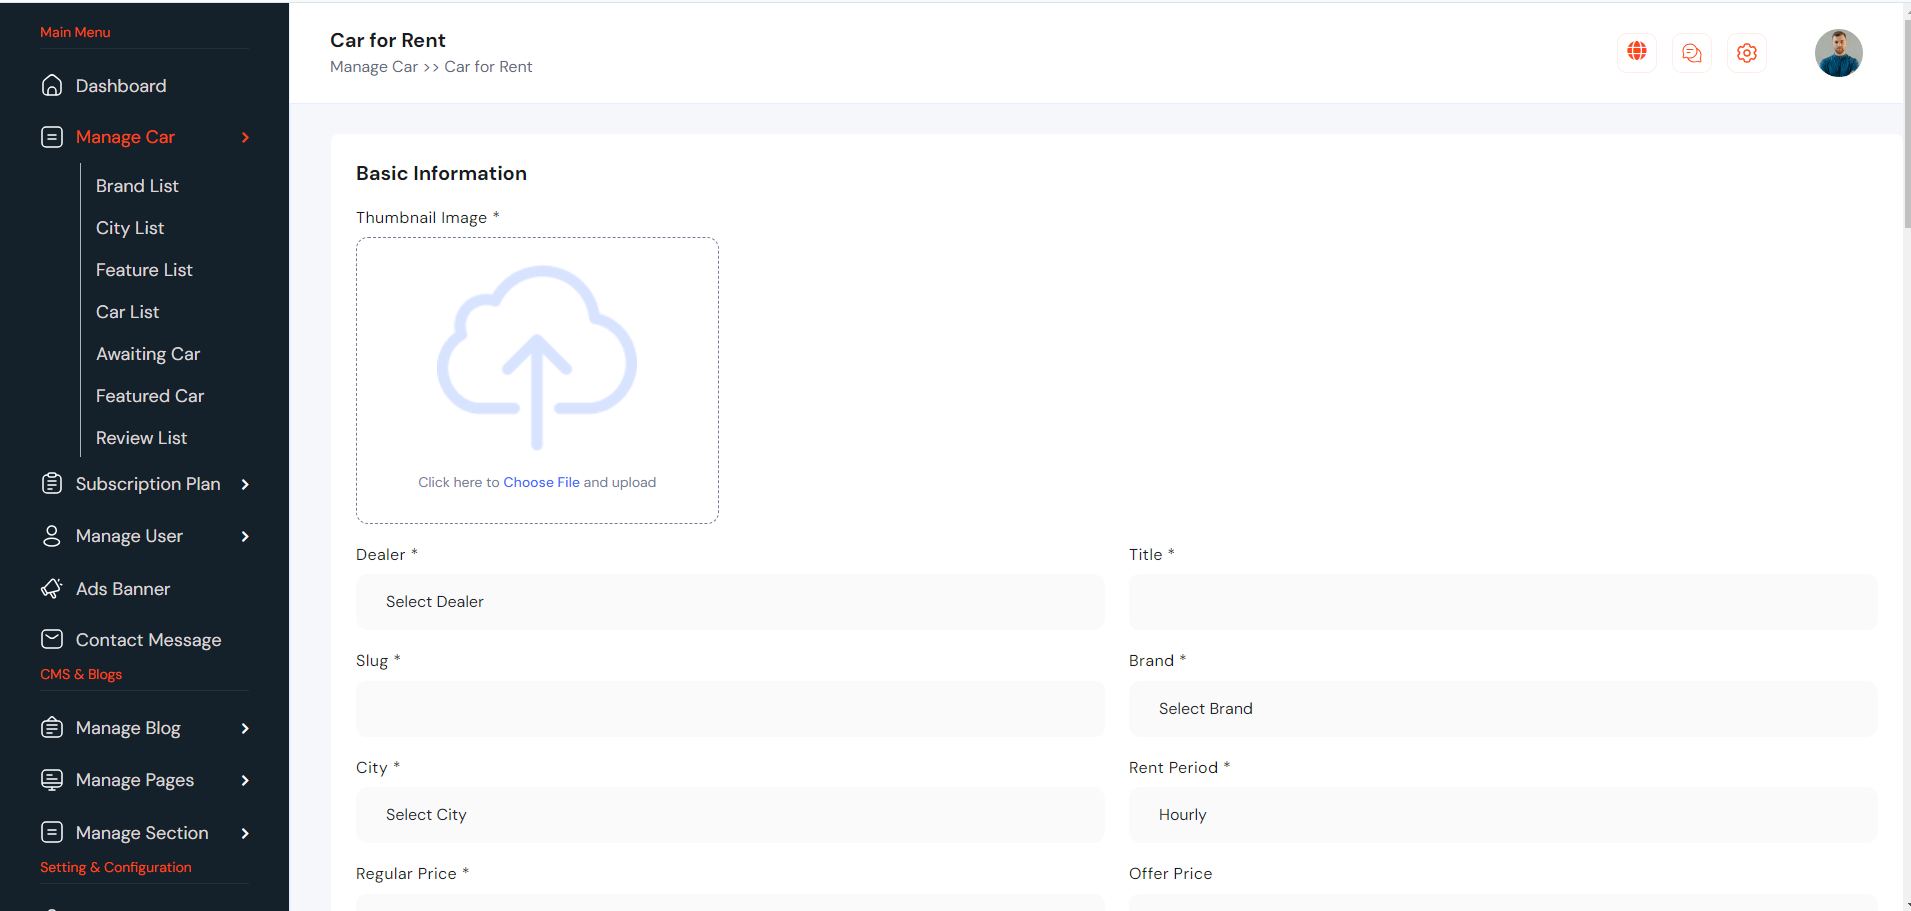This screenshot has width=1911, height=911.
Task: Open Brand List in the sidebar
Action: point(137,186)
